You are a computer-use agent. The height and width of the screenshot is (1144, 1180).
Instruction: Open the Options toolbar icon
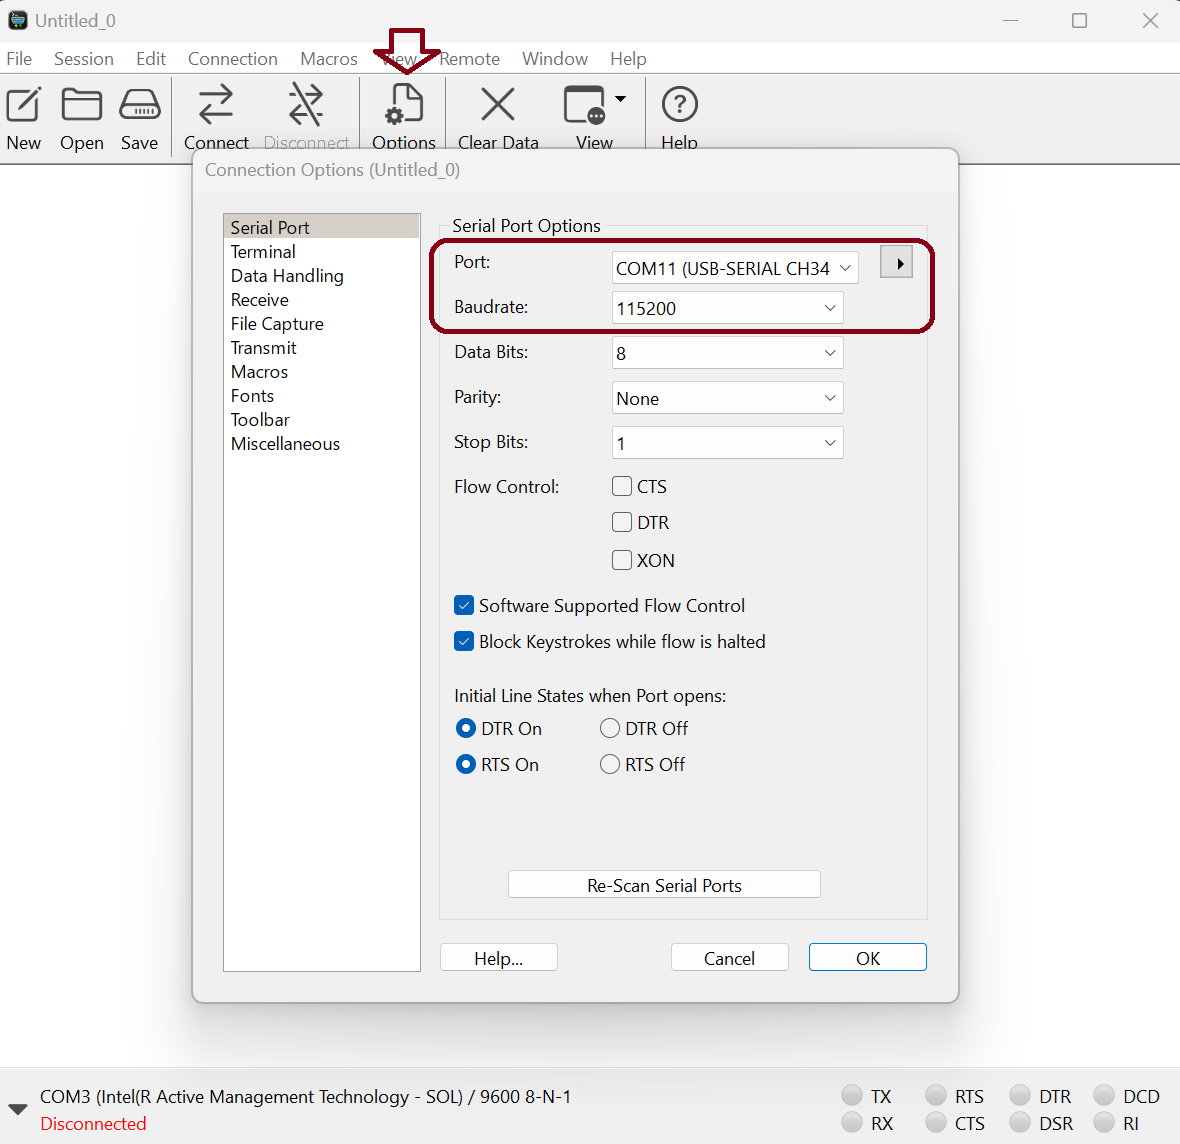click(404, 105)
